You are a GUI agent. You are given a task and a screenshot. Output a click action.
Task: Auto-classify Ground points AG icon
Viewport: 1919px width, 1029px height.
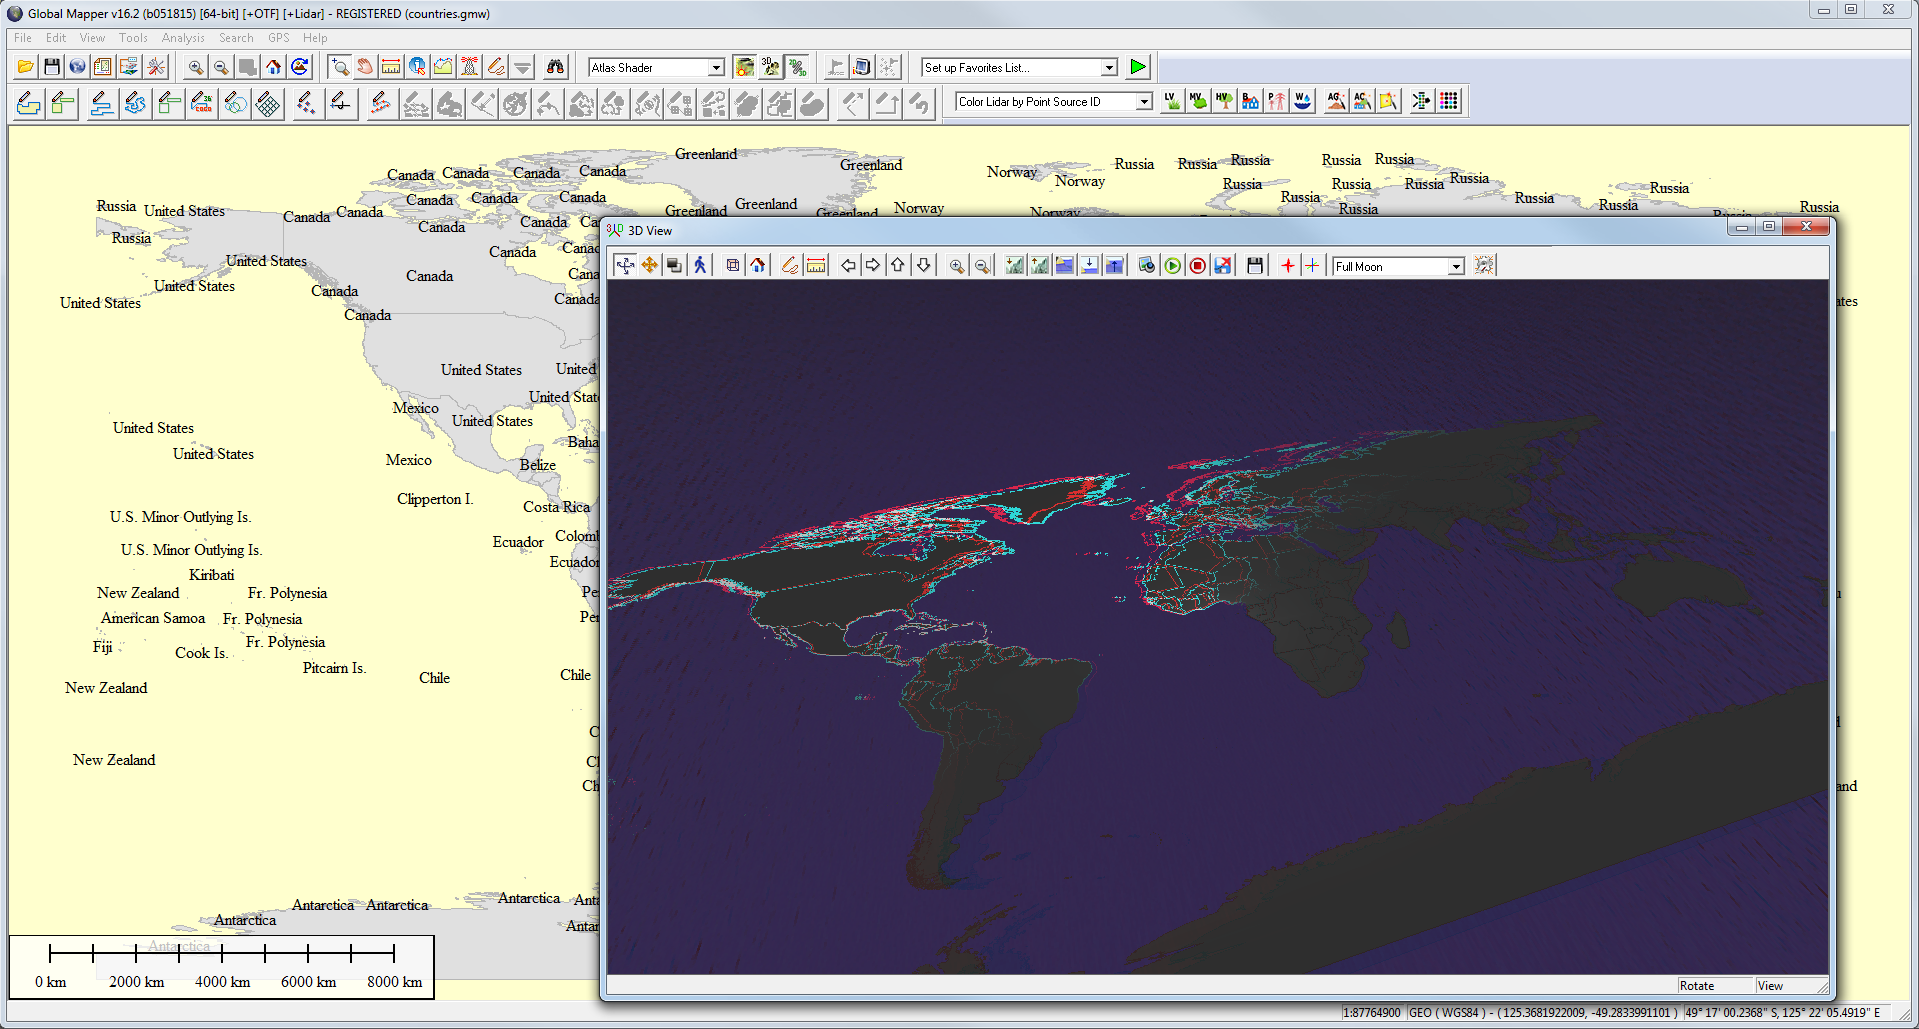click(1336, 101)
